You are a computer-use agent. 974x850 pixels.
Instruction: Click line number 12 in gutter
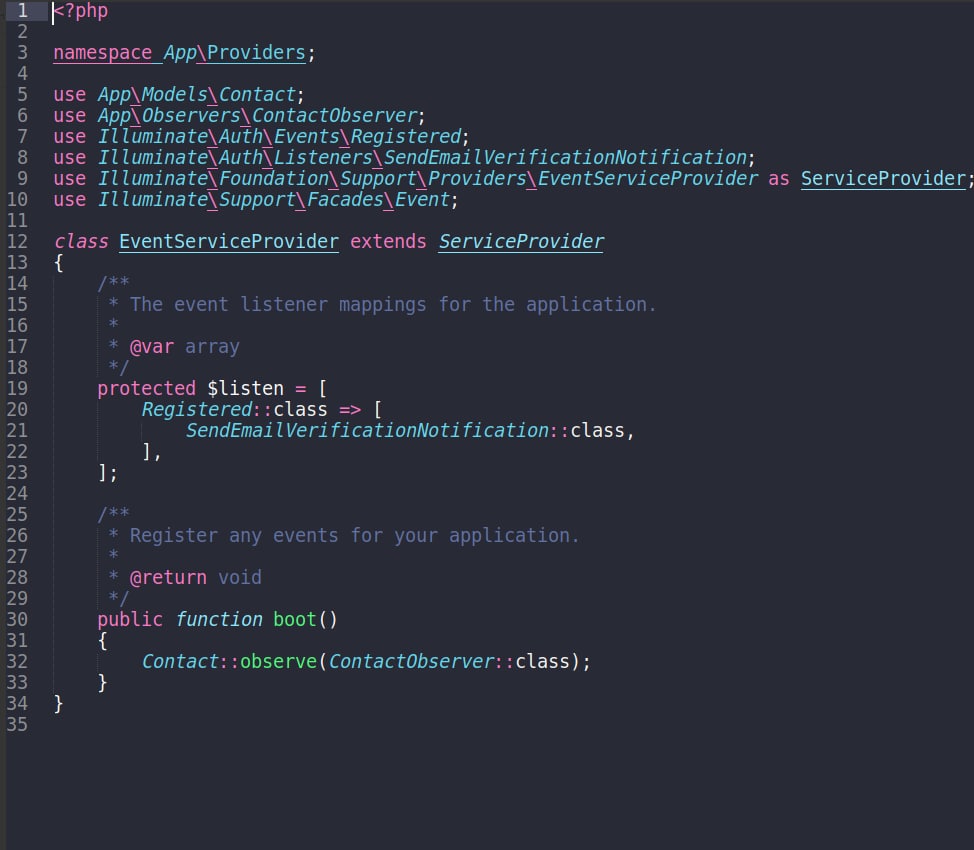(17, 242)
